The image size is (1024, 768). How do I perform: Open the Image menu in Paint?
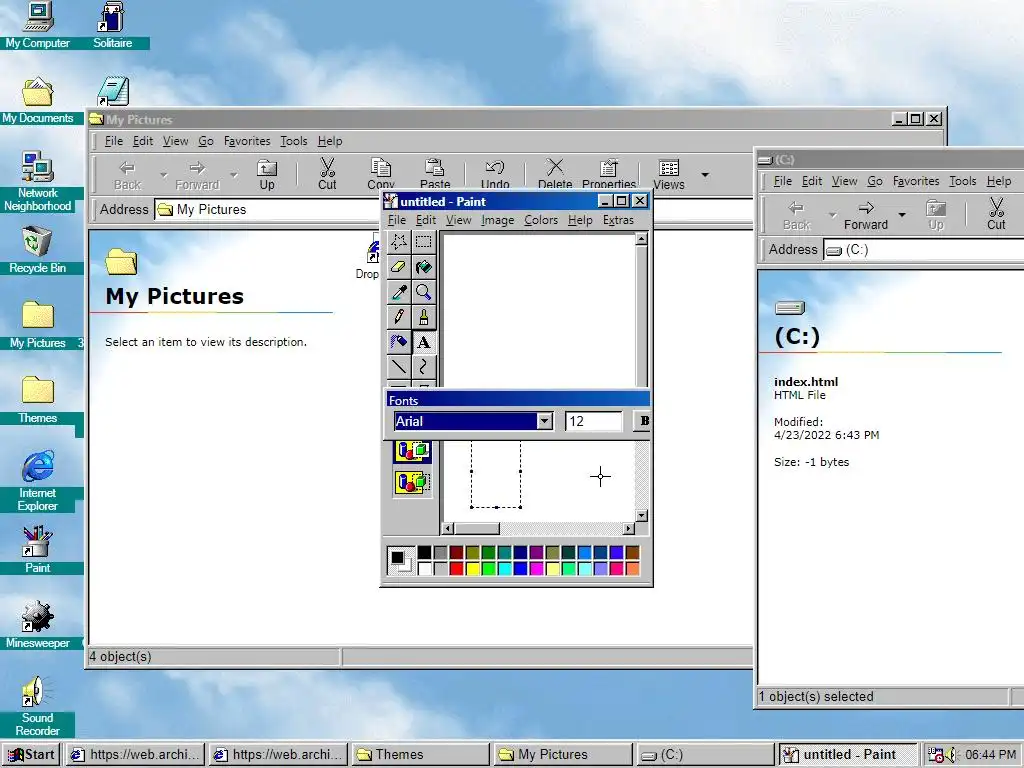pyautogui.click(x=498, y=220)
